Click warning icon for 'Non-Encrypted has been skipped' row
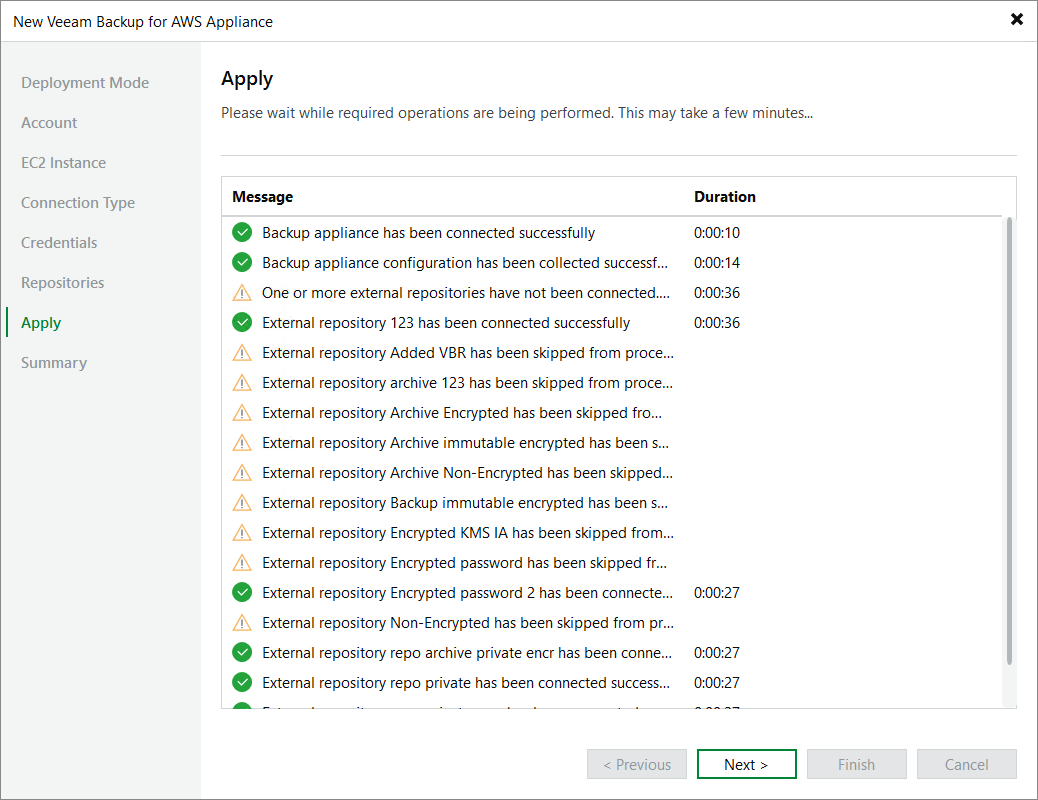The image size is (1038, 800). [x=242, y=623]
